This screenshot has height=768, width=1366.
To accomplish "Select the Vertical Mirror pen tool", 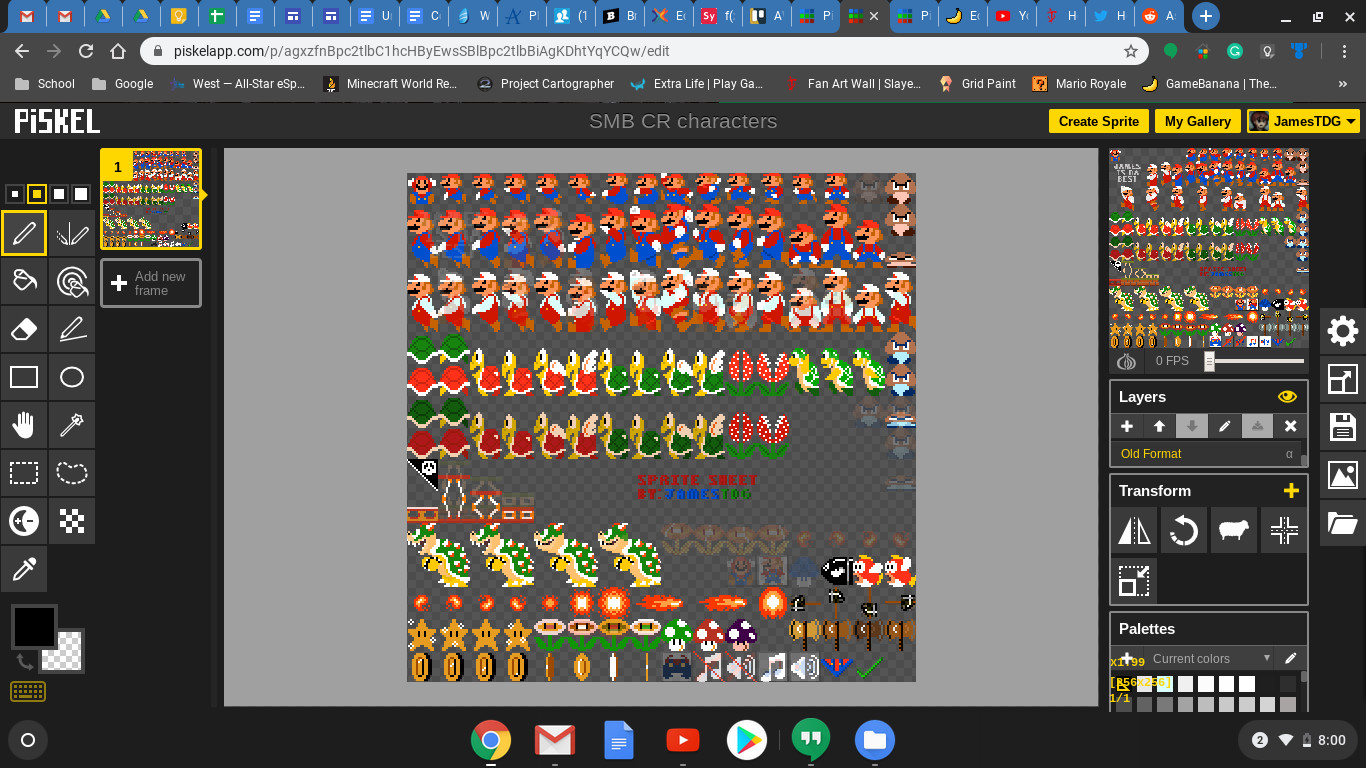I will pos(71,233).
